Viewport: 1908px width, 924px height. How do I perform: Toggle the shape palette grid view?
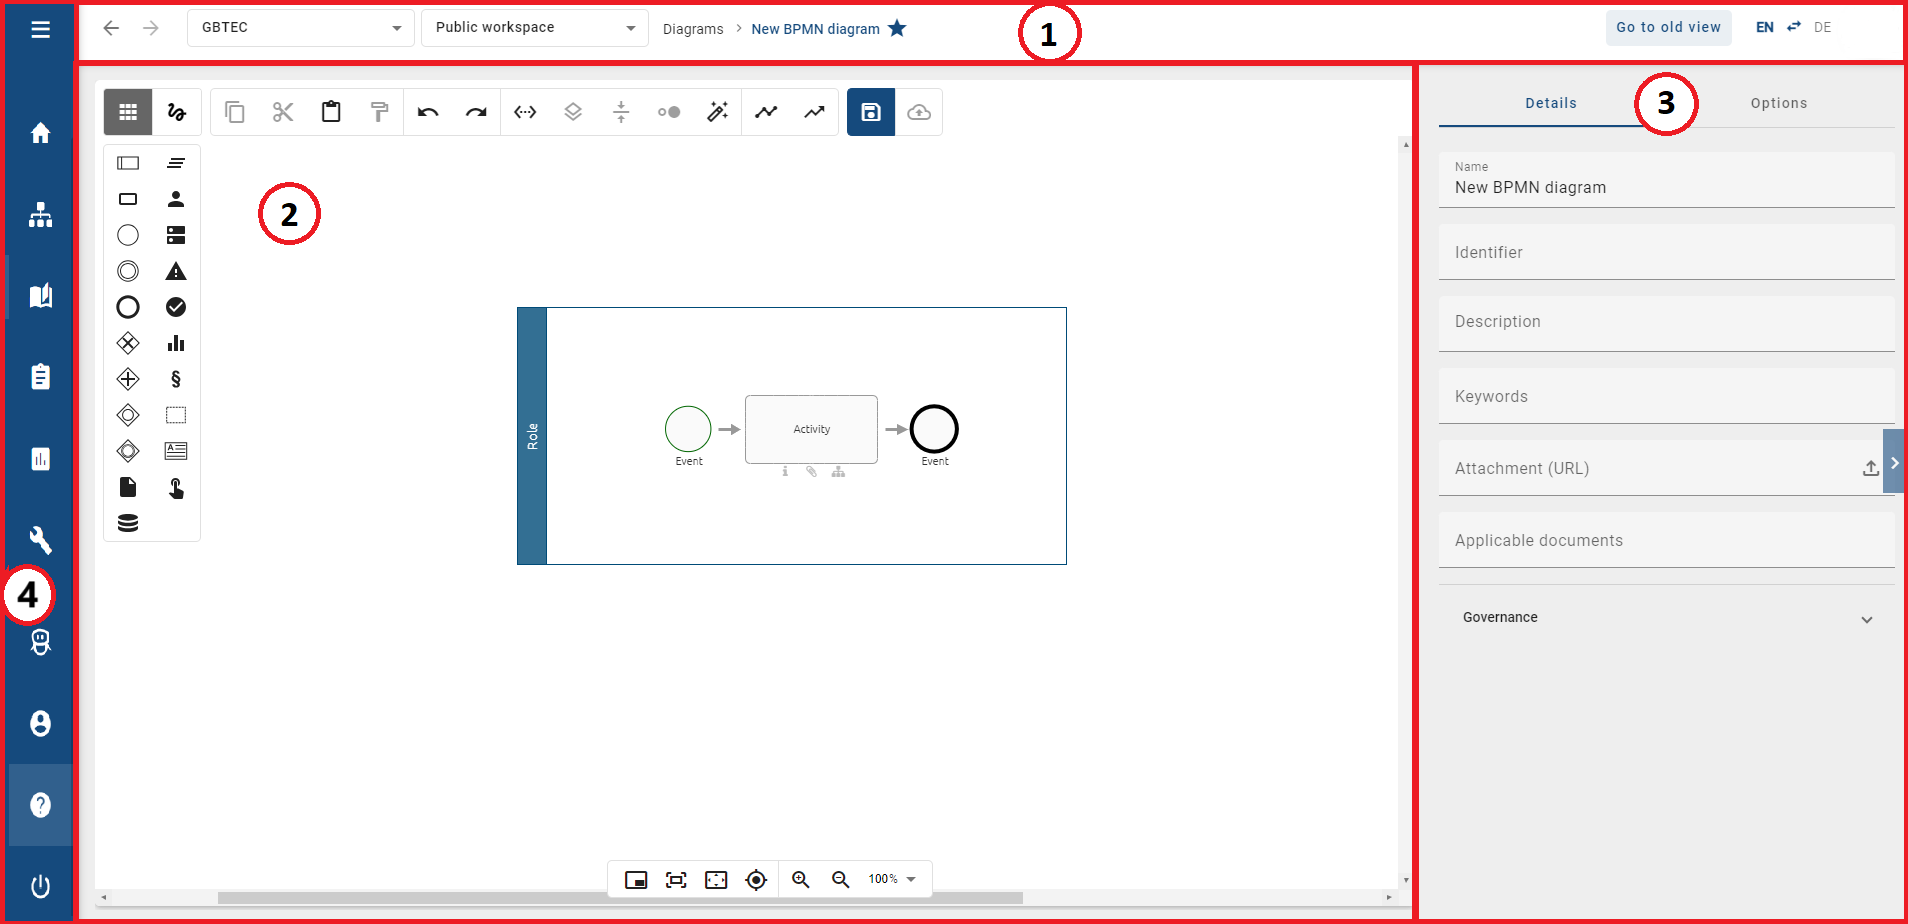click(x=127, y=112)
